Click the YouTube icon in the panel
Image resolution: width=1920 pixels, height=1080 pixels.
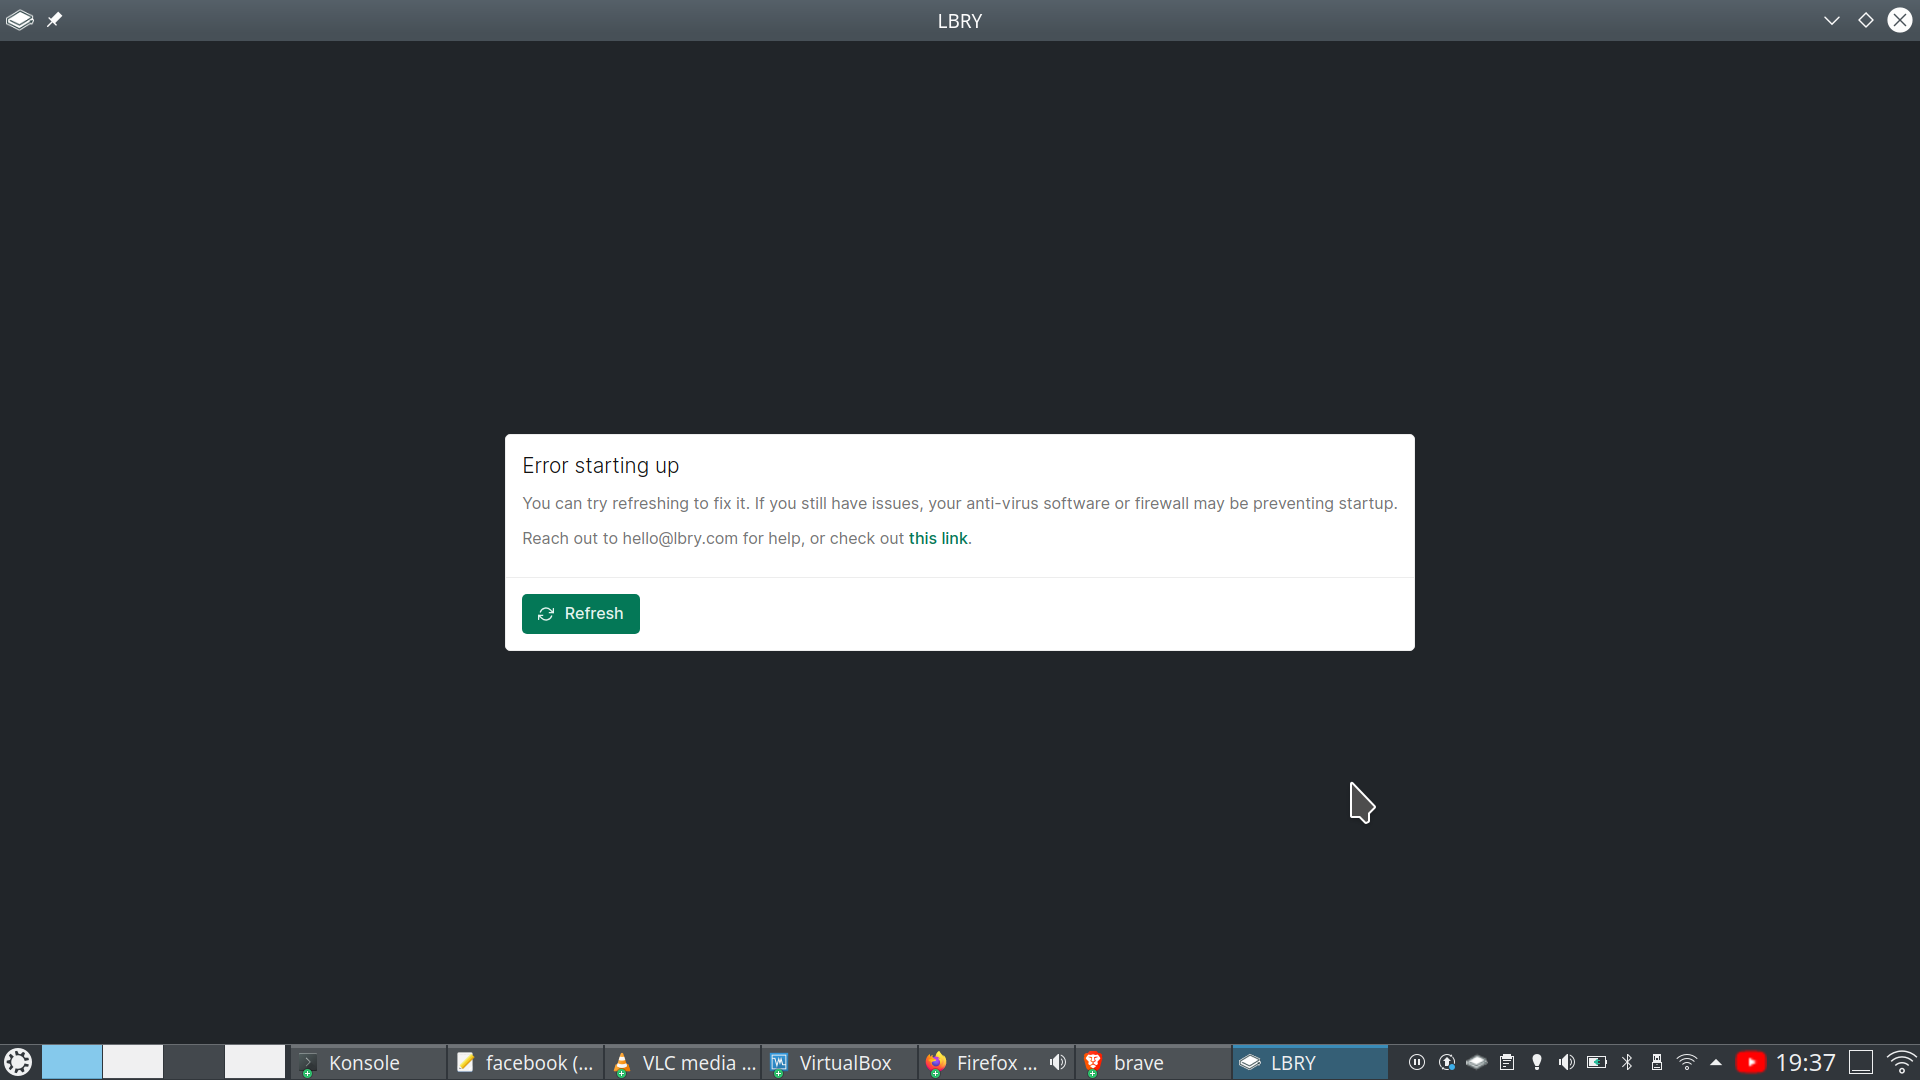[x=1751, y=1062]
